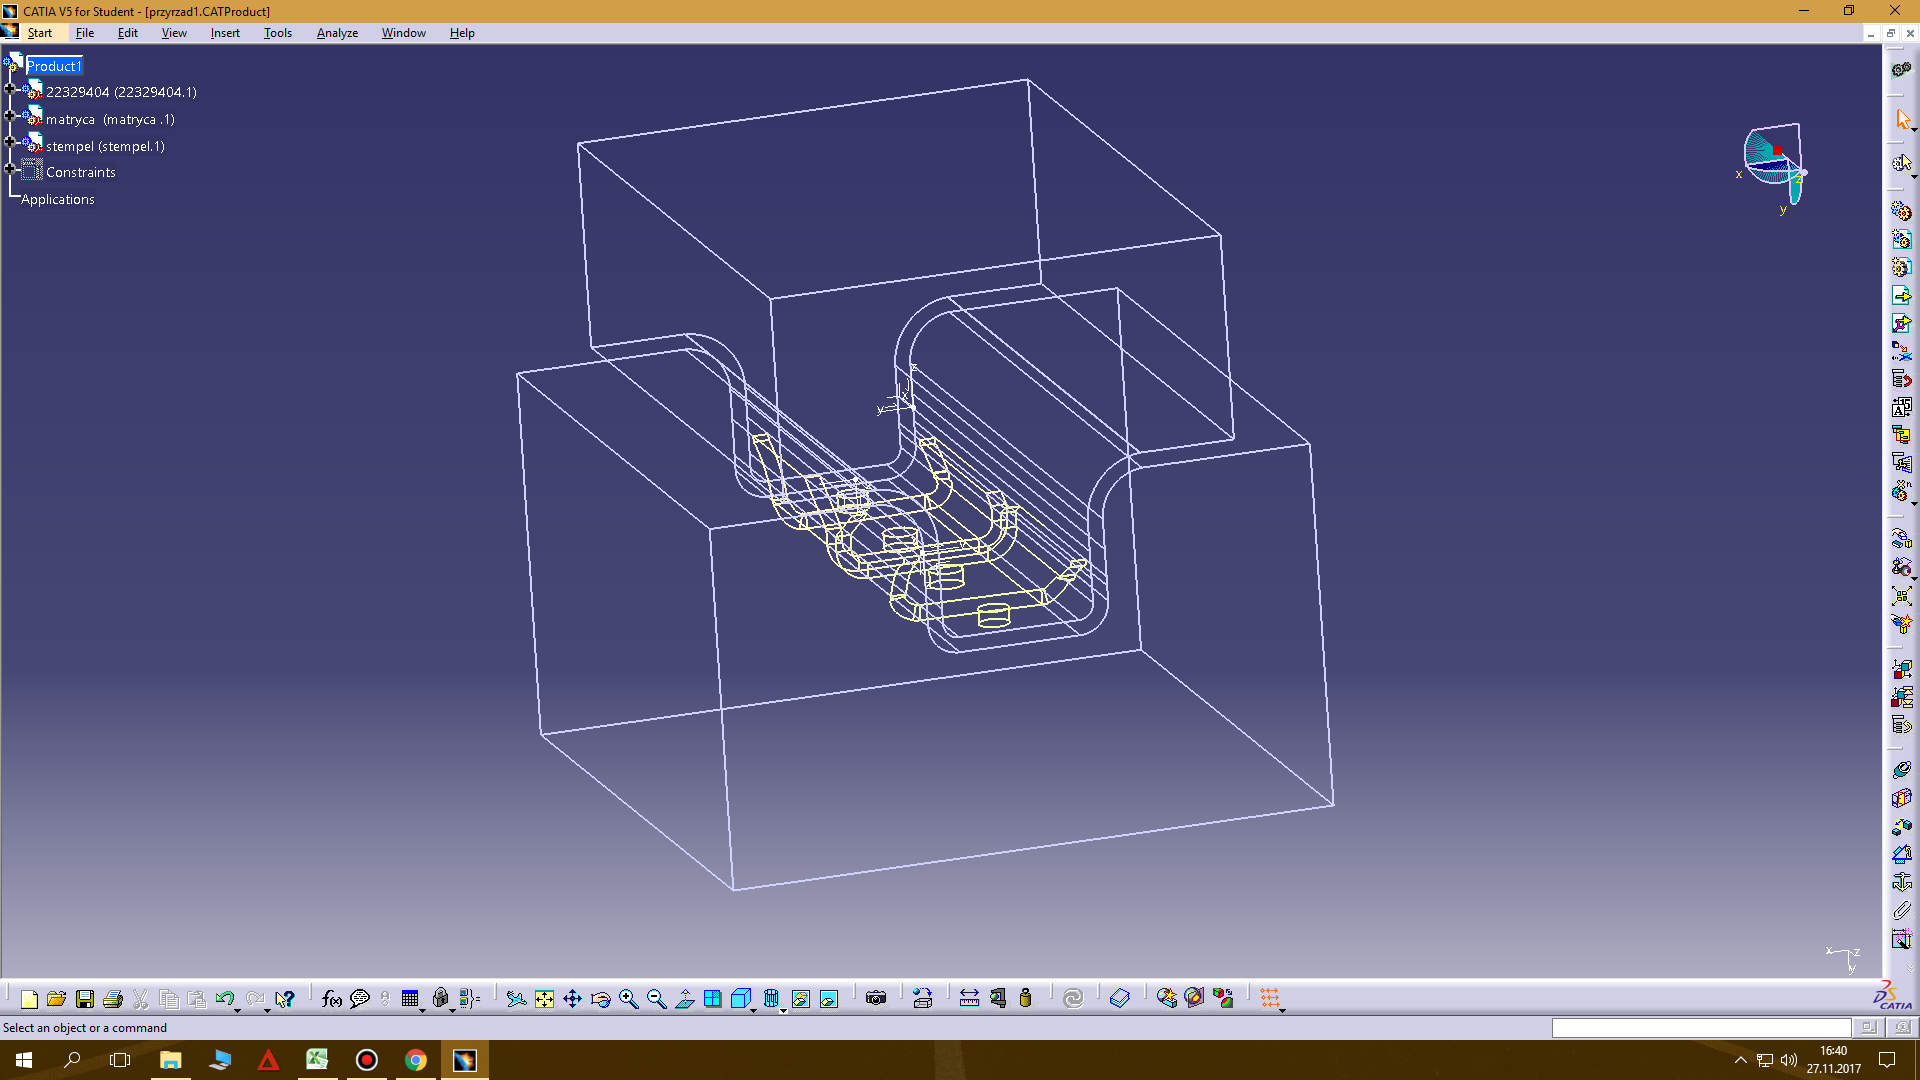Toggle Fly mode view icon
The image size is (1920, 1080).
516,999
